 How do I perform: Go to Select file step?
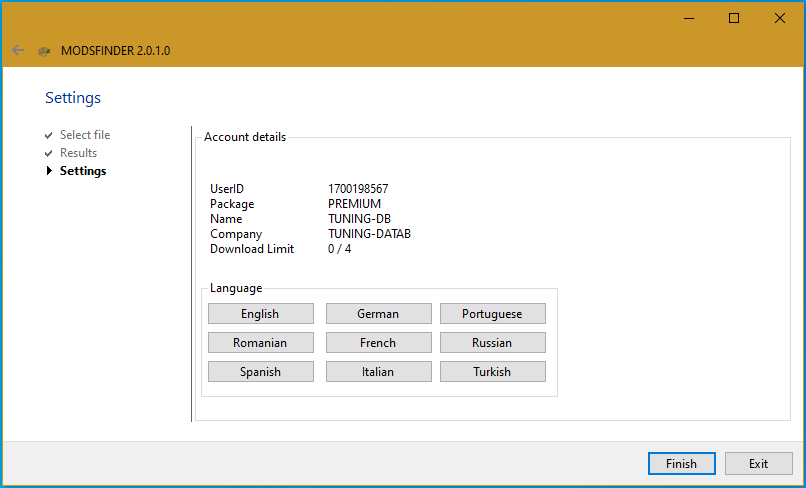84,135
